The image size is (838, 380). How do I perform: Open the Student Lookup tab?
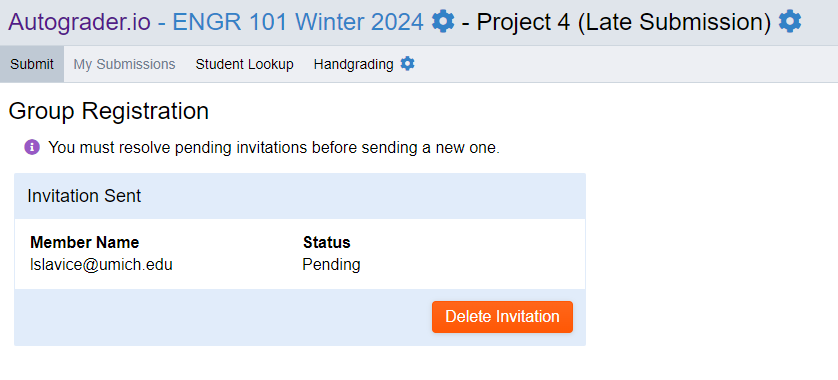(x=244, y=64)
